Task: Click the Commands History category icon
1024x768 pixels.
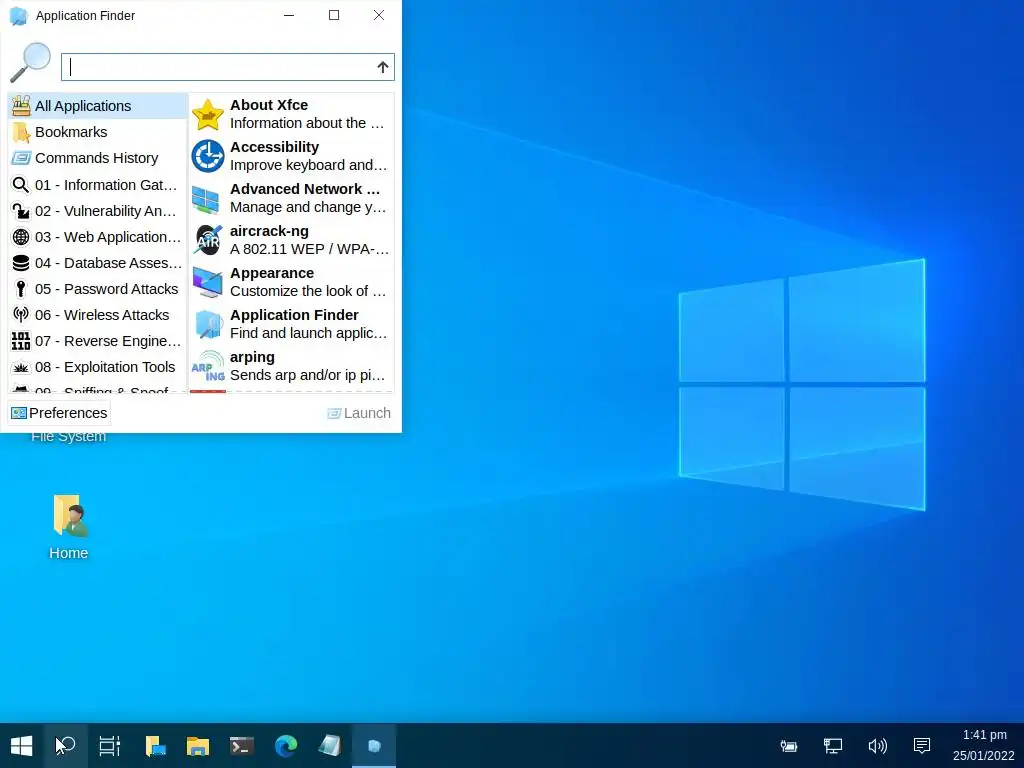Action: click(x=21, y=158)
